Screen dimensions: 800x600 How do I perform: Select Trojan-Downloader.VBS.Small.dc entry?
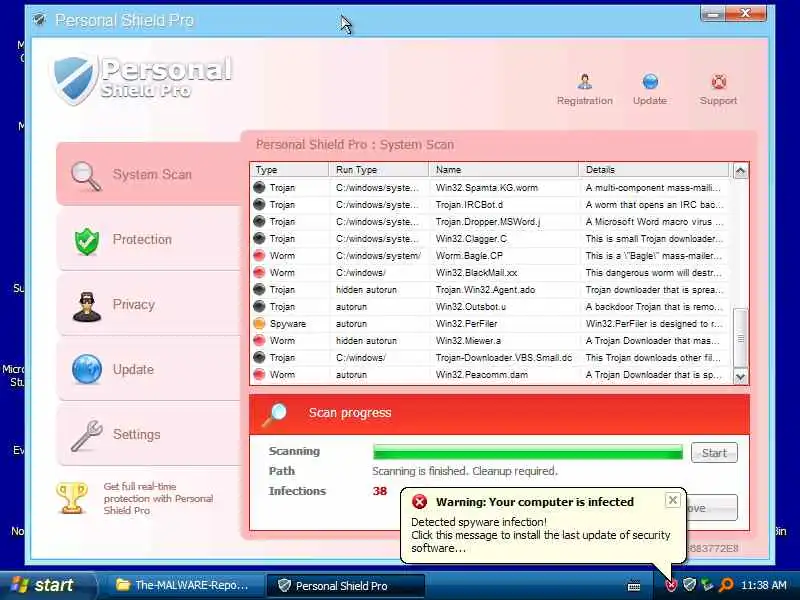point(490,358)
